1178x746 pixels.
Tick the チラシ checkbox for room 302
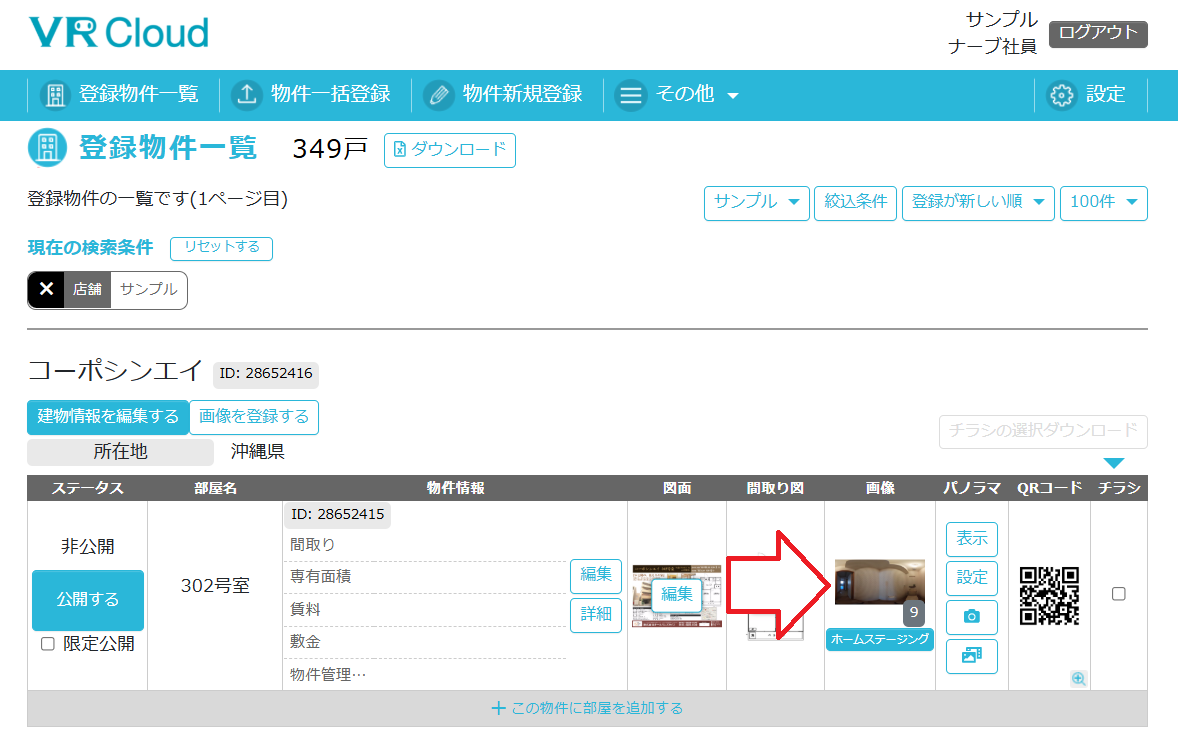coord(1119,594)
